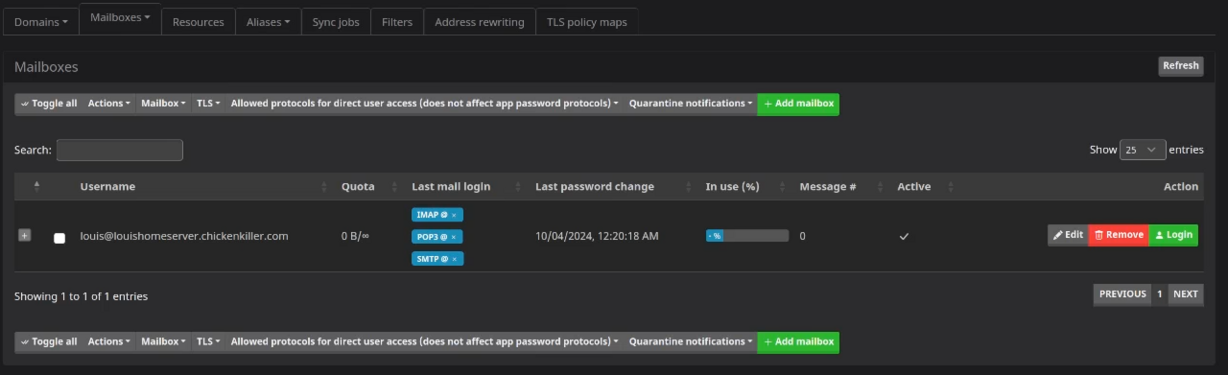Expand row details with the plus icon
This screenshot has height=375, width=1228.
[x=24, y=235]
